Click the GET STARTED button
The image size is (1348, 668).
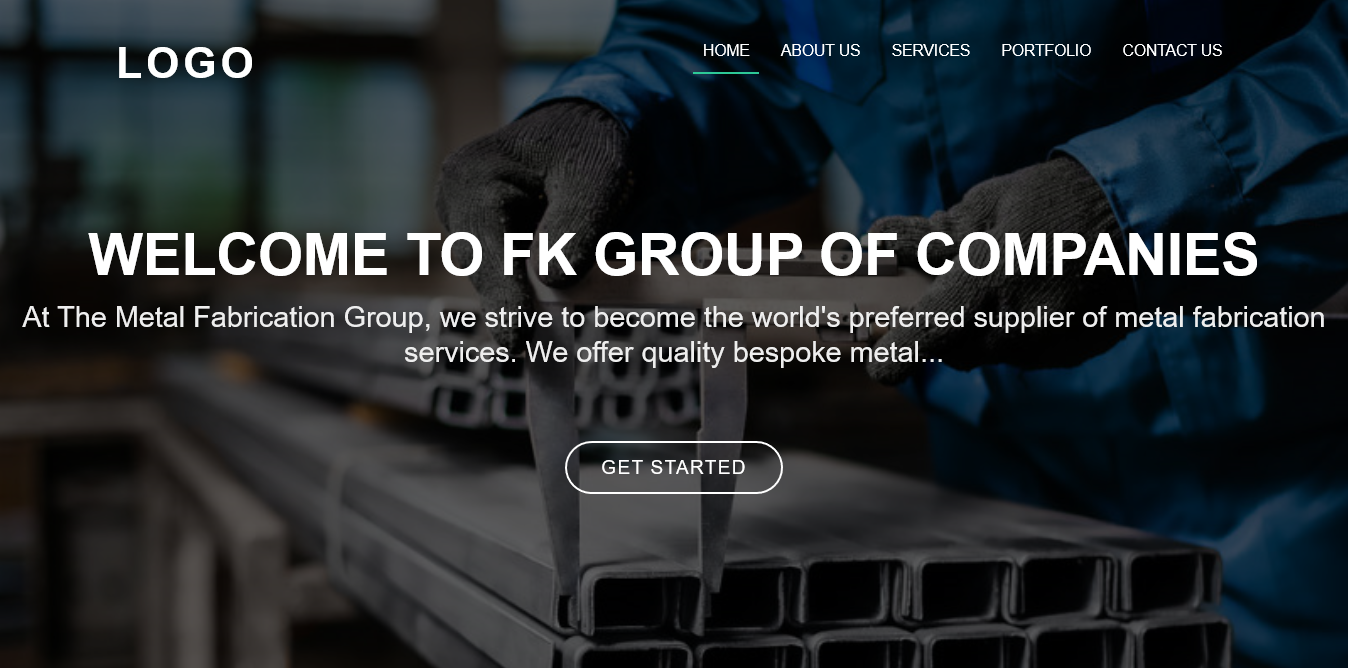click(674, 467)
